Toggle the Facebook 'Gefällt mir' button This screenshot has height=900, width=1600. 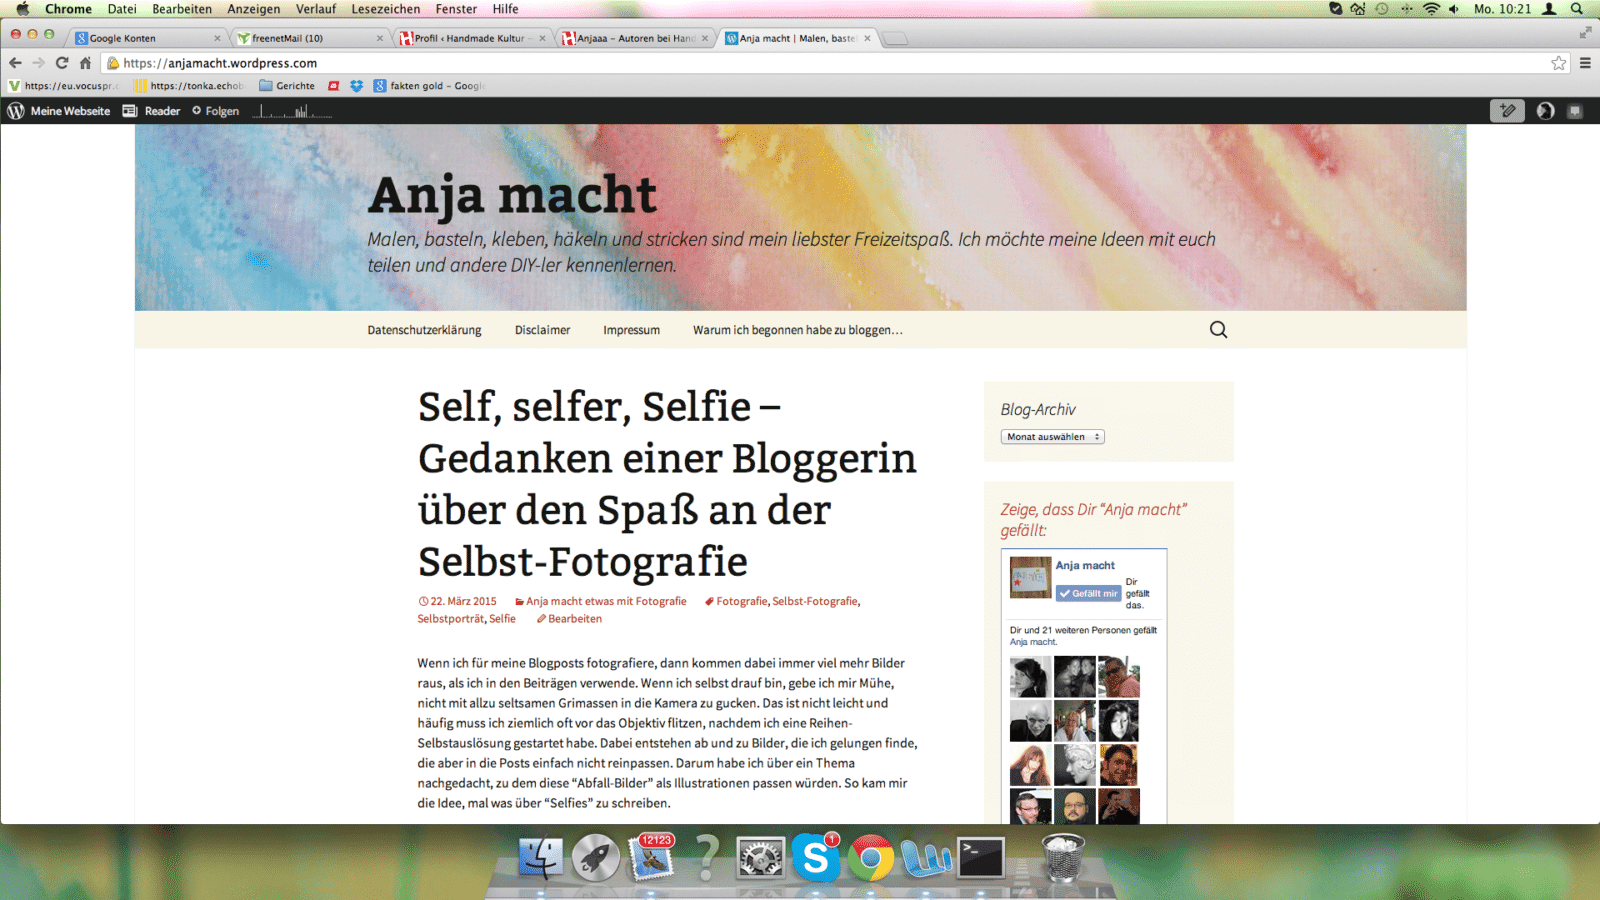pos(1089,593)
